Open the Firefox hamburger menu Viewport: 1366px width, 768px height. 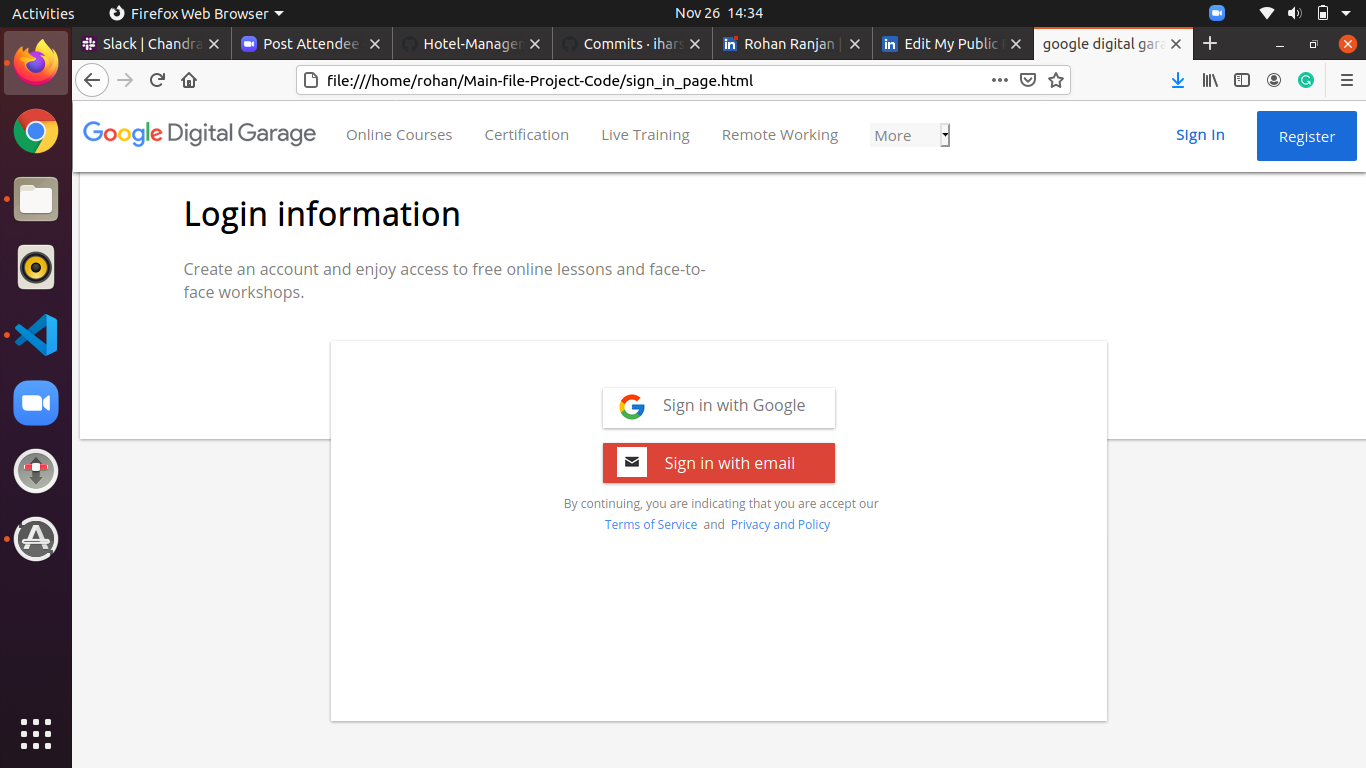[x=1347, y=80]
